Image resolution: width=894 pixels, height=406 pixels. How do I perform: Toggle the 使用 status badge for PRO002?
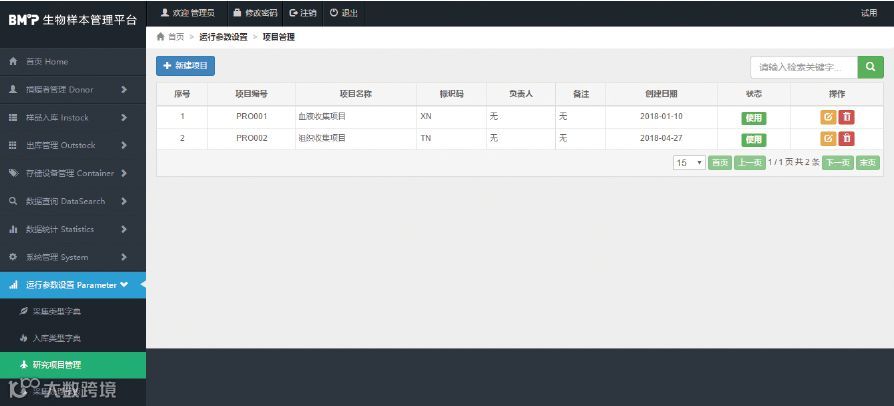click(754, 140)
